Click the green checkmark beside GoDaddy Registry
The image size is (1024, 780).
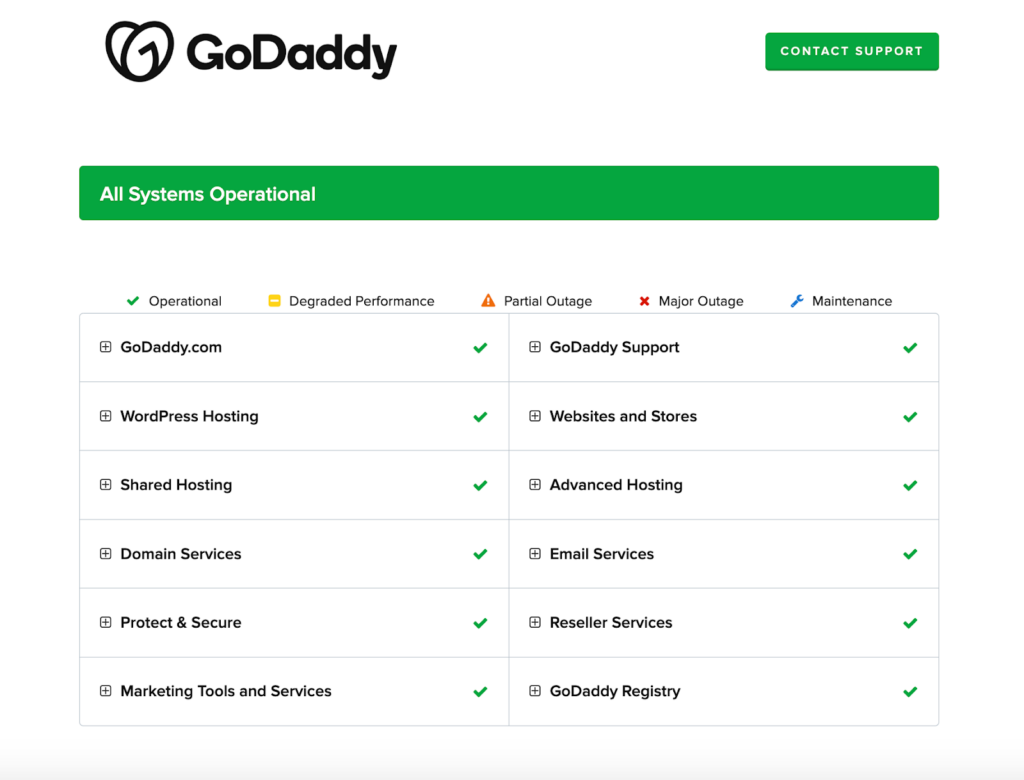click(x=910, y=691)
